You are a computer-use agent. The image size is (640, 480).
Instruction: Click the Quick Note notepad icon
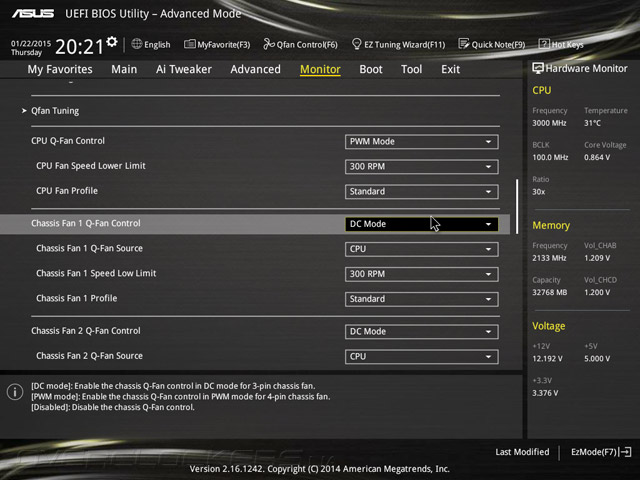(x=464, y=44)
